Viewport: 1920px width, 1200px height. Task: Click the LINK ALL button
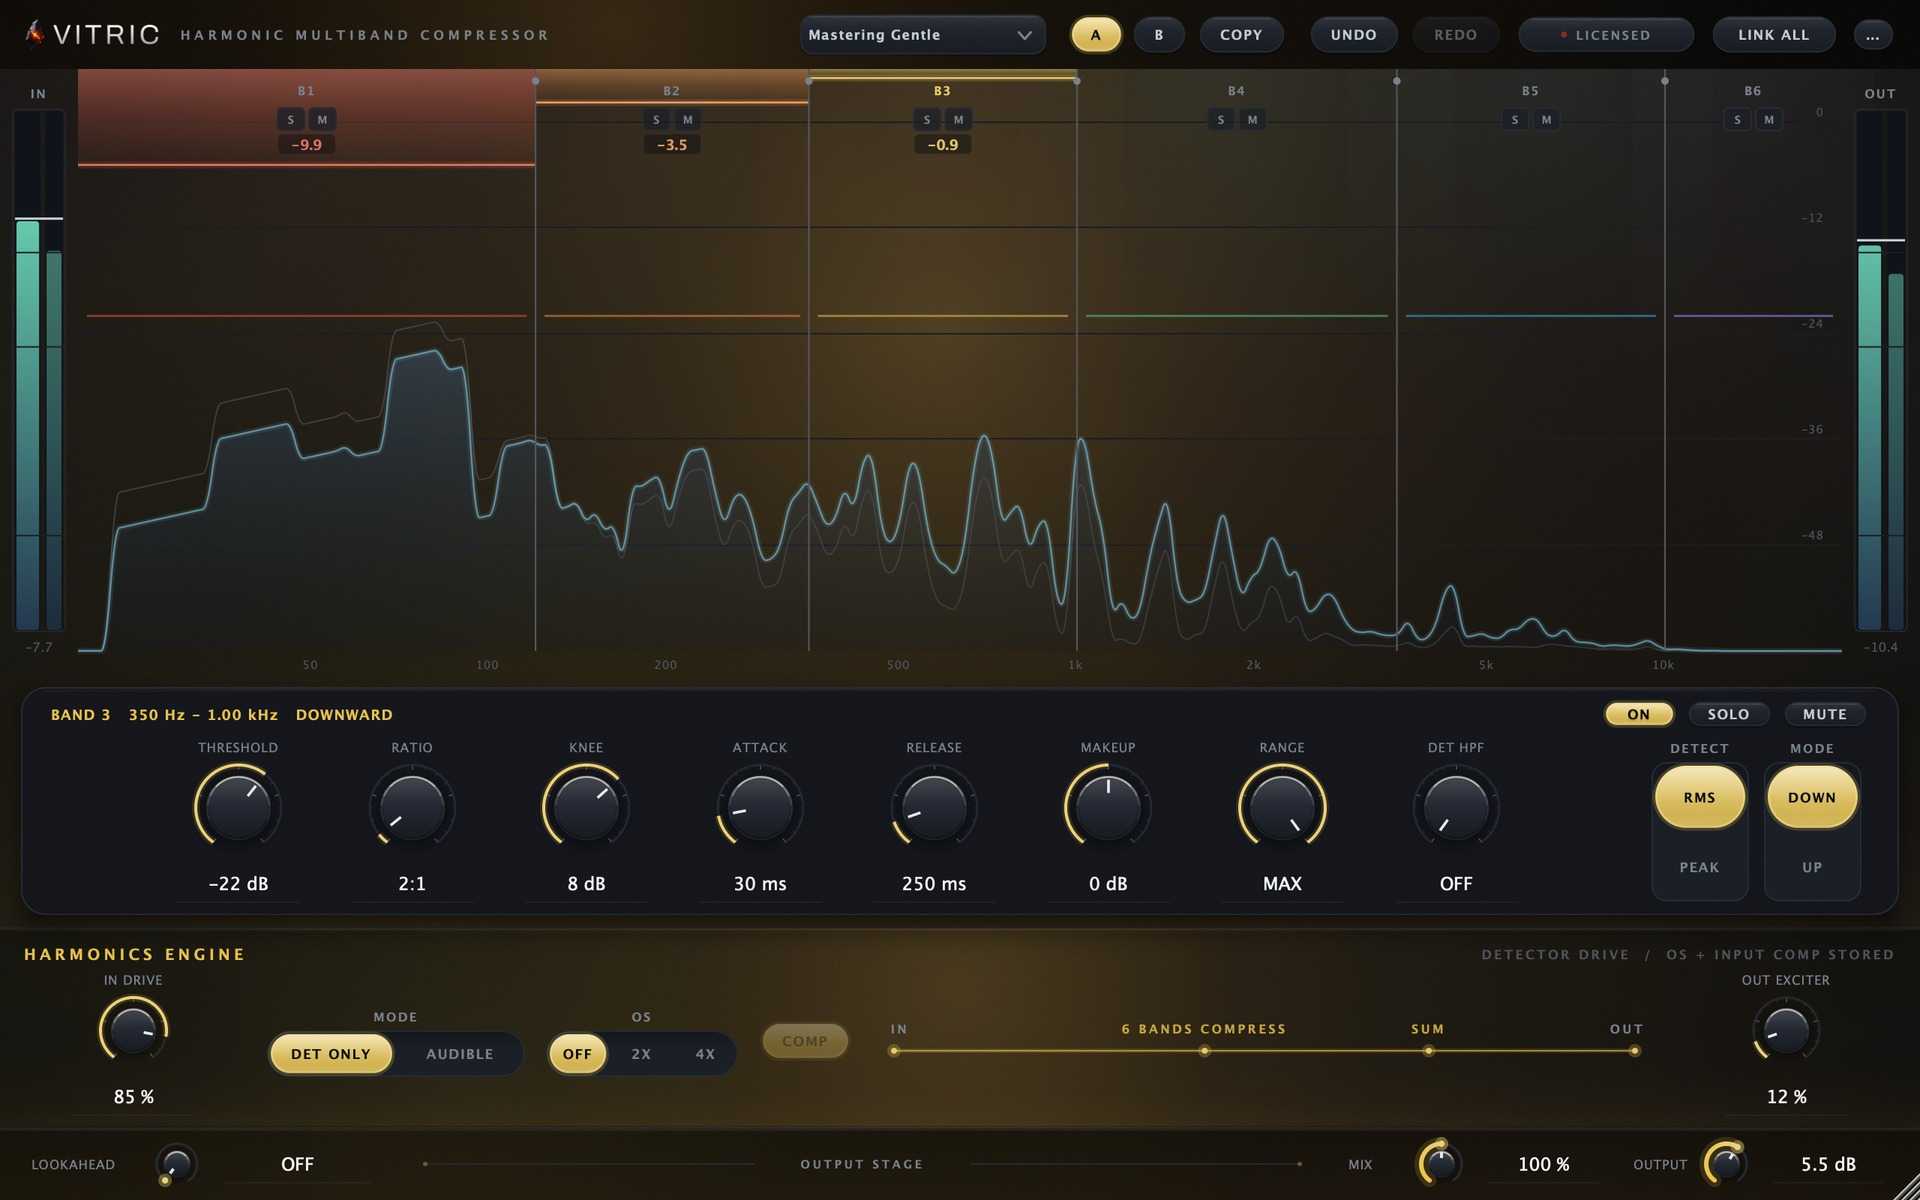pos(1774,35)
